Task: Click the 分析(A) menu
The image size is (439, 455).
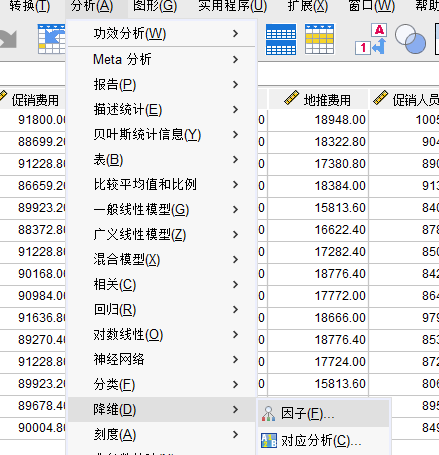Action: [x=92, y=6]
